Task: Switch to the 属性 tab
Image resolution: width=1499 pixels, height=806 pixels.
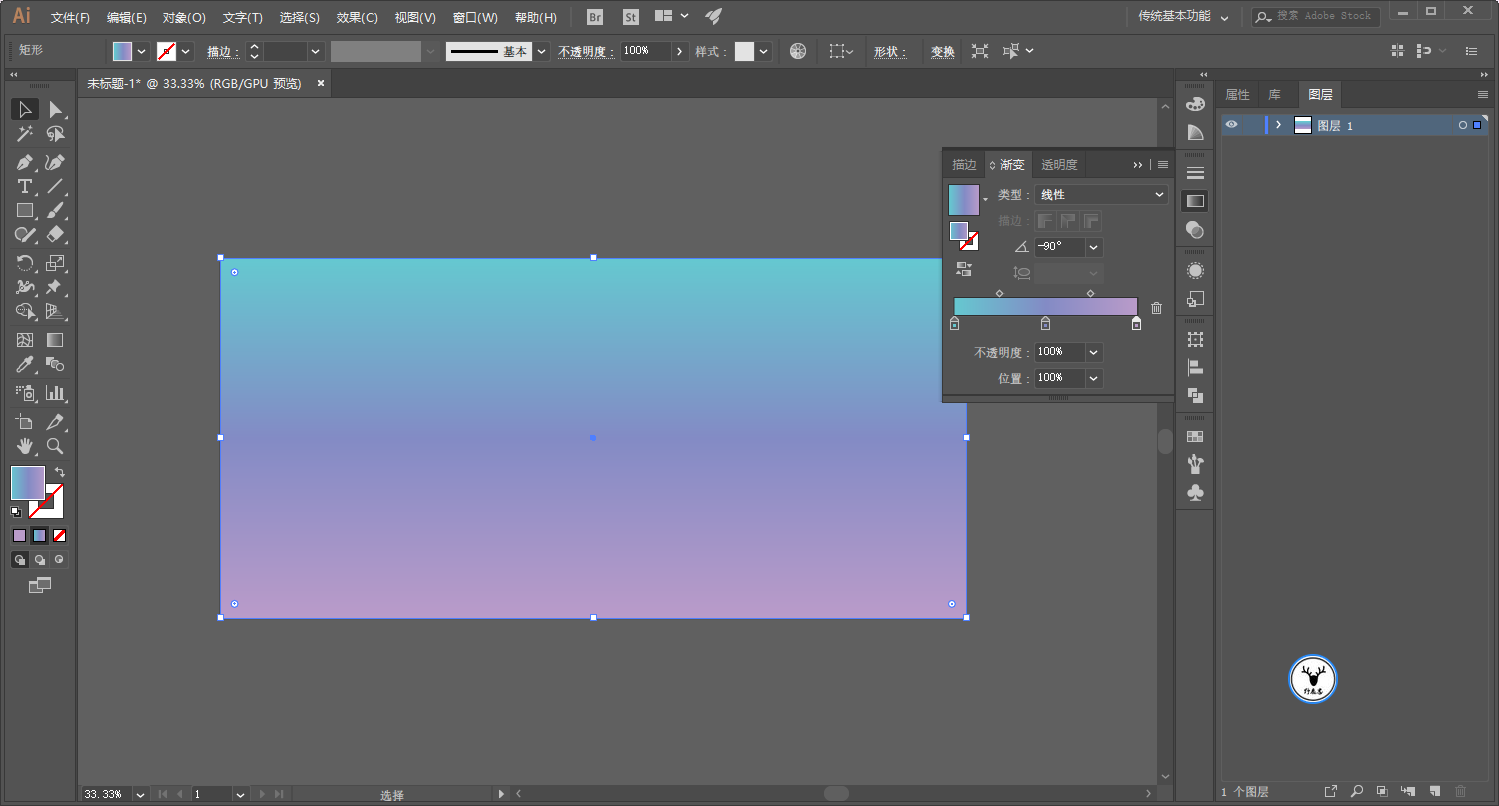Action: pyautogui.click(x=1237, y=95)
